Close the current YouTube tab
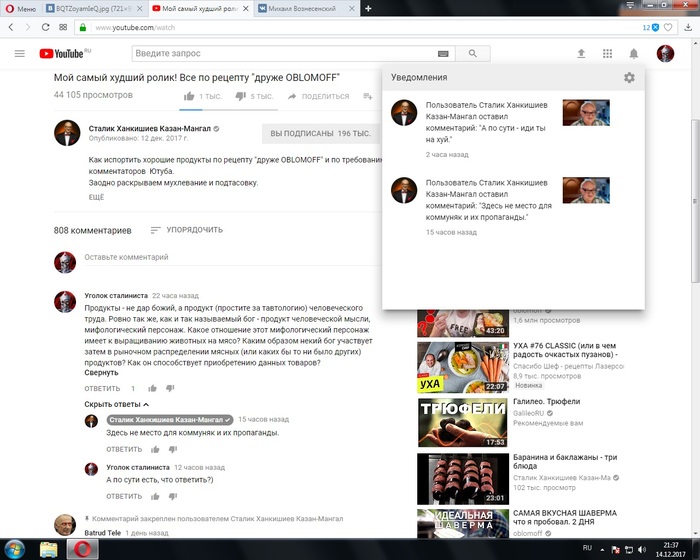Image resolution: width=700 pixels, height=560 pixels. (x=246, y=8)
